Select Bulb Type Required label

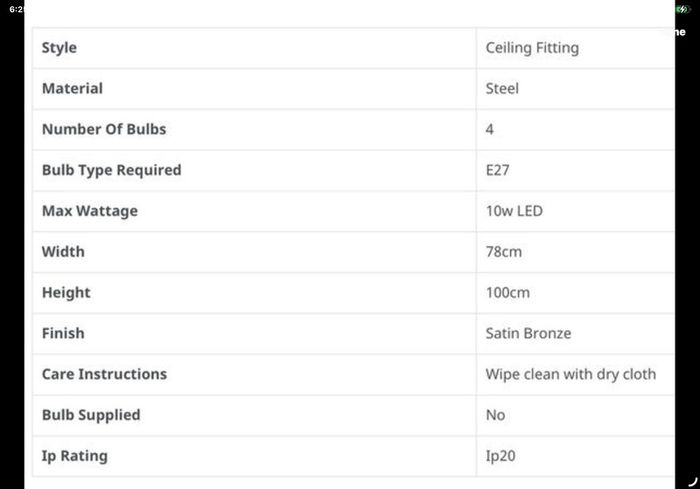click(112, 170)
